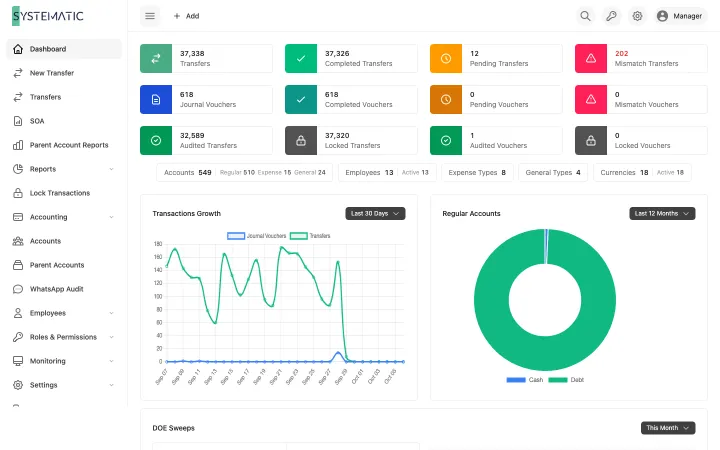Image resolution: width=720 pixels, height=450 pixels.
Task: Expand the Monitoring submenu chevron
Action: [x=111, y=361]
